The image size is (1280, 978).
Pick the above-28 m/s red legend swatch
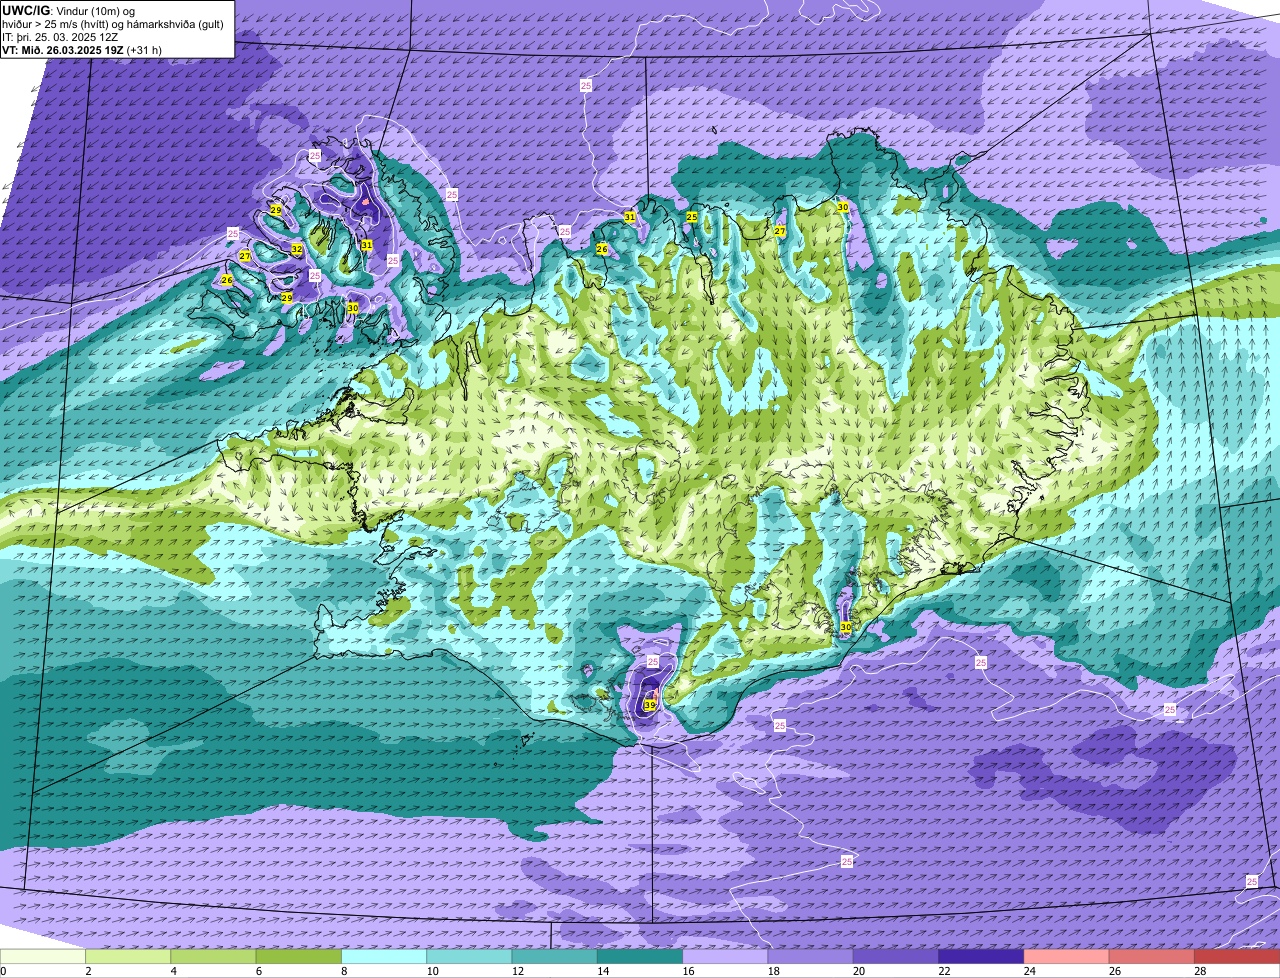[1237, 957]
